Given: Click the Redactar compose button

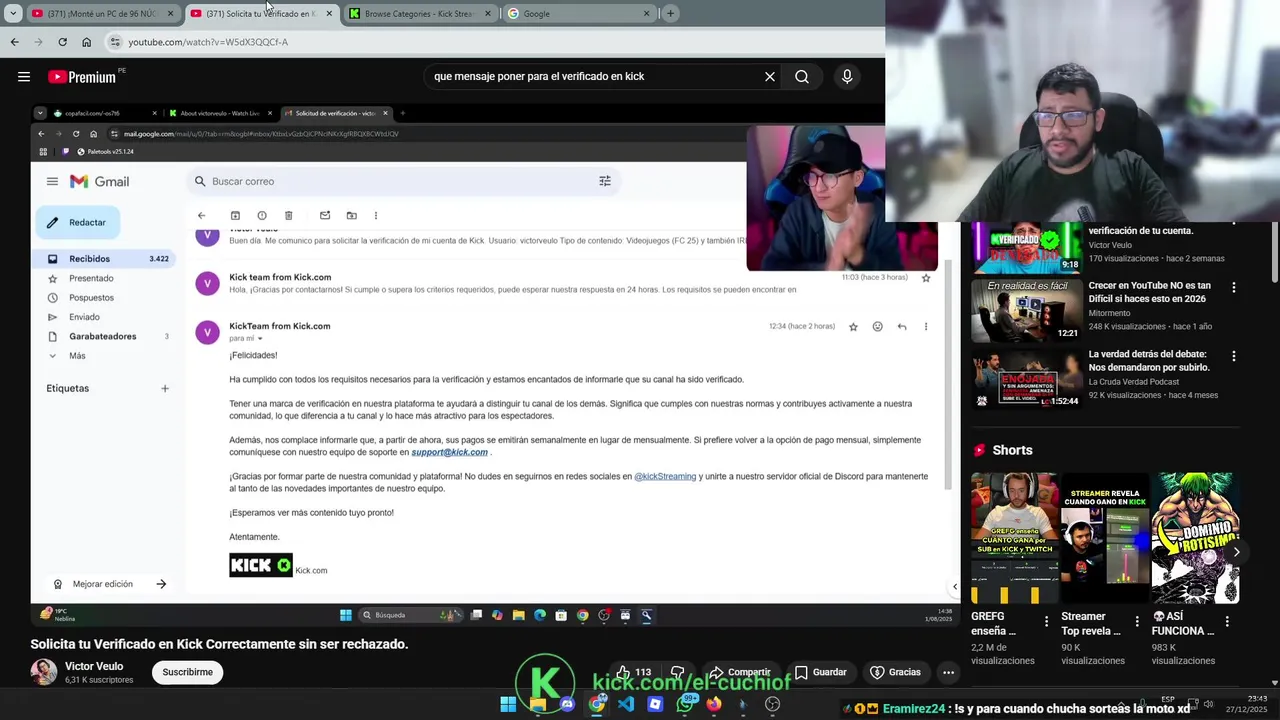Looking at the screenshot, I should pyautogui.click(x=77, y=222).
